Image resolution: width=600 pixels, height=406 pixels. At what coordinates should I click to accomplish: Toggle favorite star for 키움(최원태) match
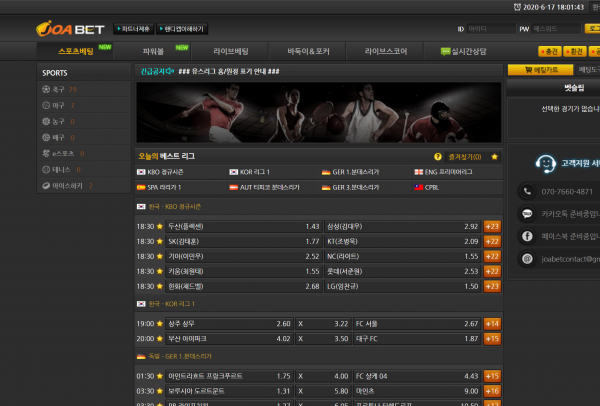pos(160,271)
